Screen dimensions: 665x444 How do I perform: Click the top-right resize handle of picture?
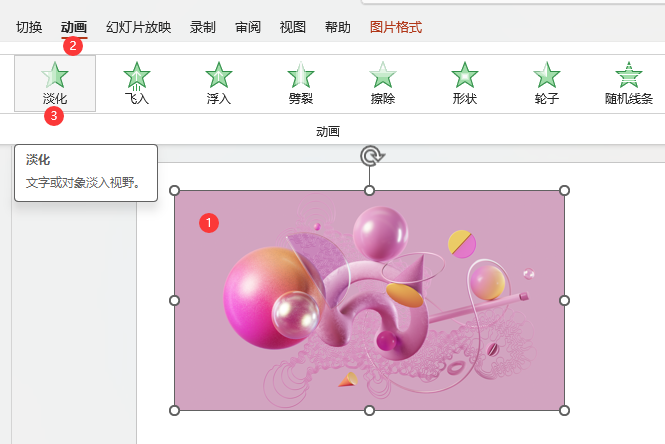pos(564,190)
